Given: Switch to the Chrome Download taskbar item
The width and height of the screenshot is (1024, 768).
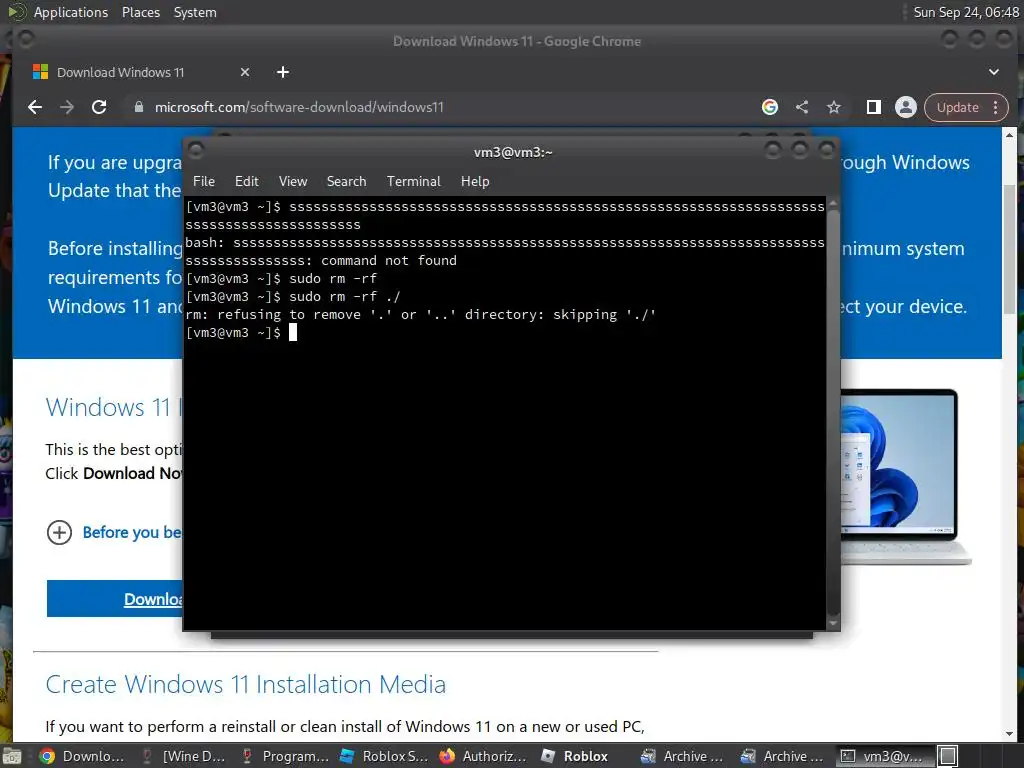Looking at the screenshot, I should click(81, 756).
